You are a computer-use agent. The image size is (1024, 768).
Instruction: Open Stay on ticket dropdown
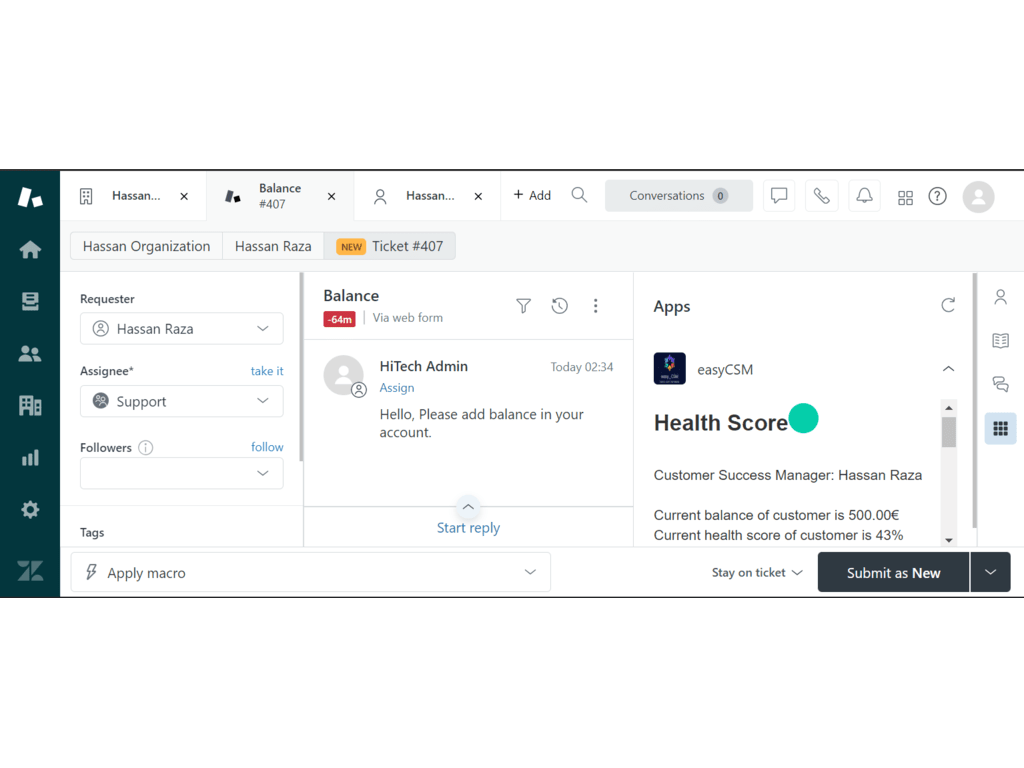pos(756,572)
